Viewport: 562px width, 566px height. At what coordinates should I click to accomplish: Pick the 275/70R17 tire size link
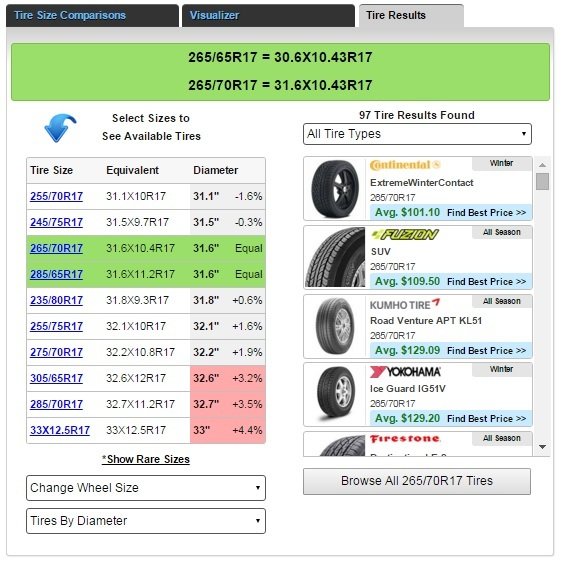[57, 352]
